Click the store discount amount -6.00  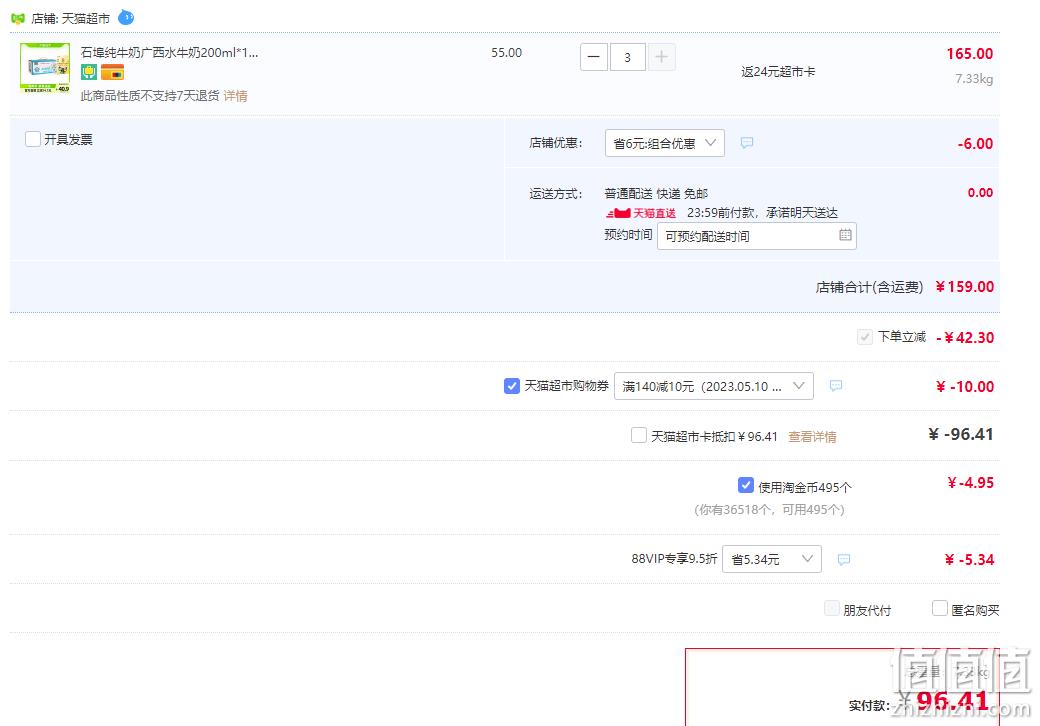click(x=975, y=144)
